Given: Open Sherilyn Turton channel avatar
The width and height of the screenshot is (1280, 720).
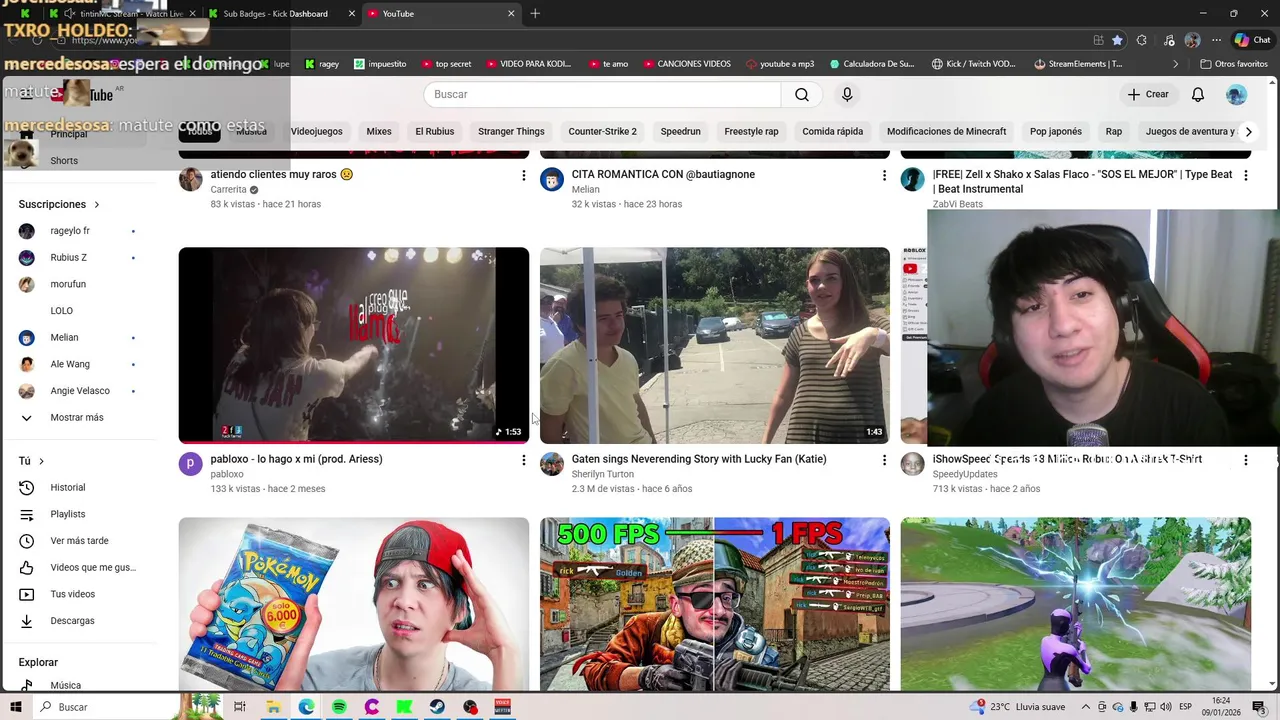Looking at the screenshot, I should 552,464.
